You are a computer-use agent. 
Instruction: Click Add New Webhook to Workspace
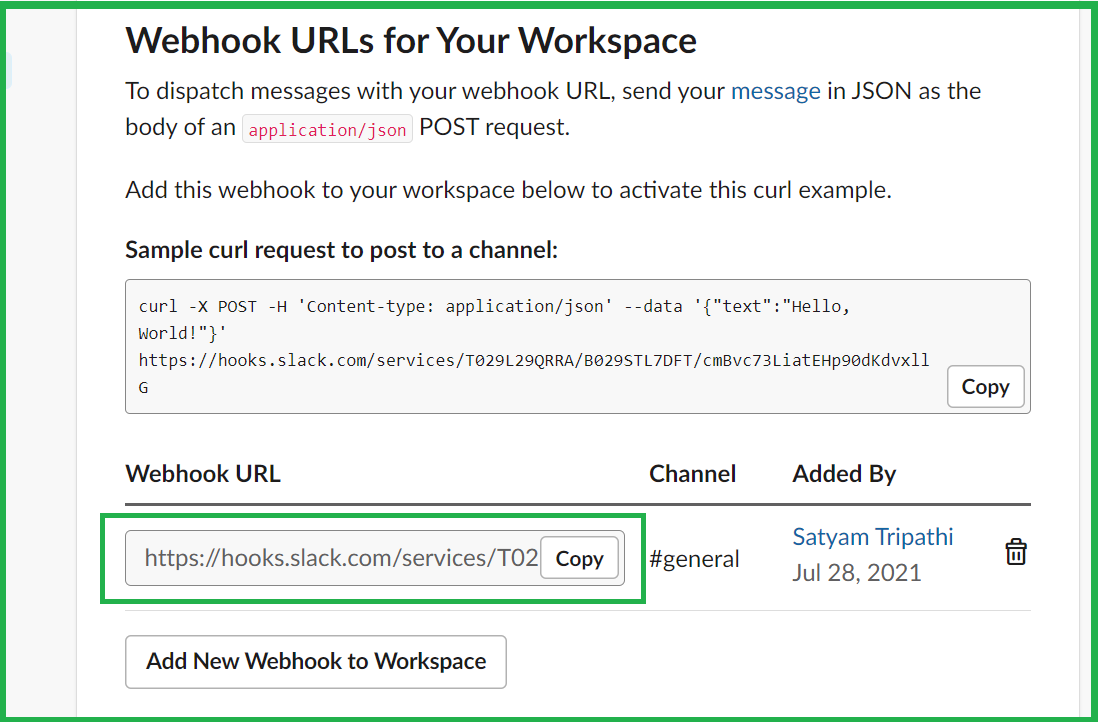pyautogui.click(x=316, y=661)
